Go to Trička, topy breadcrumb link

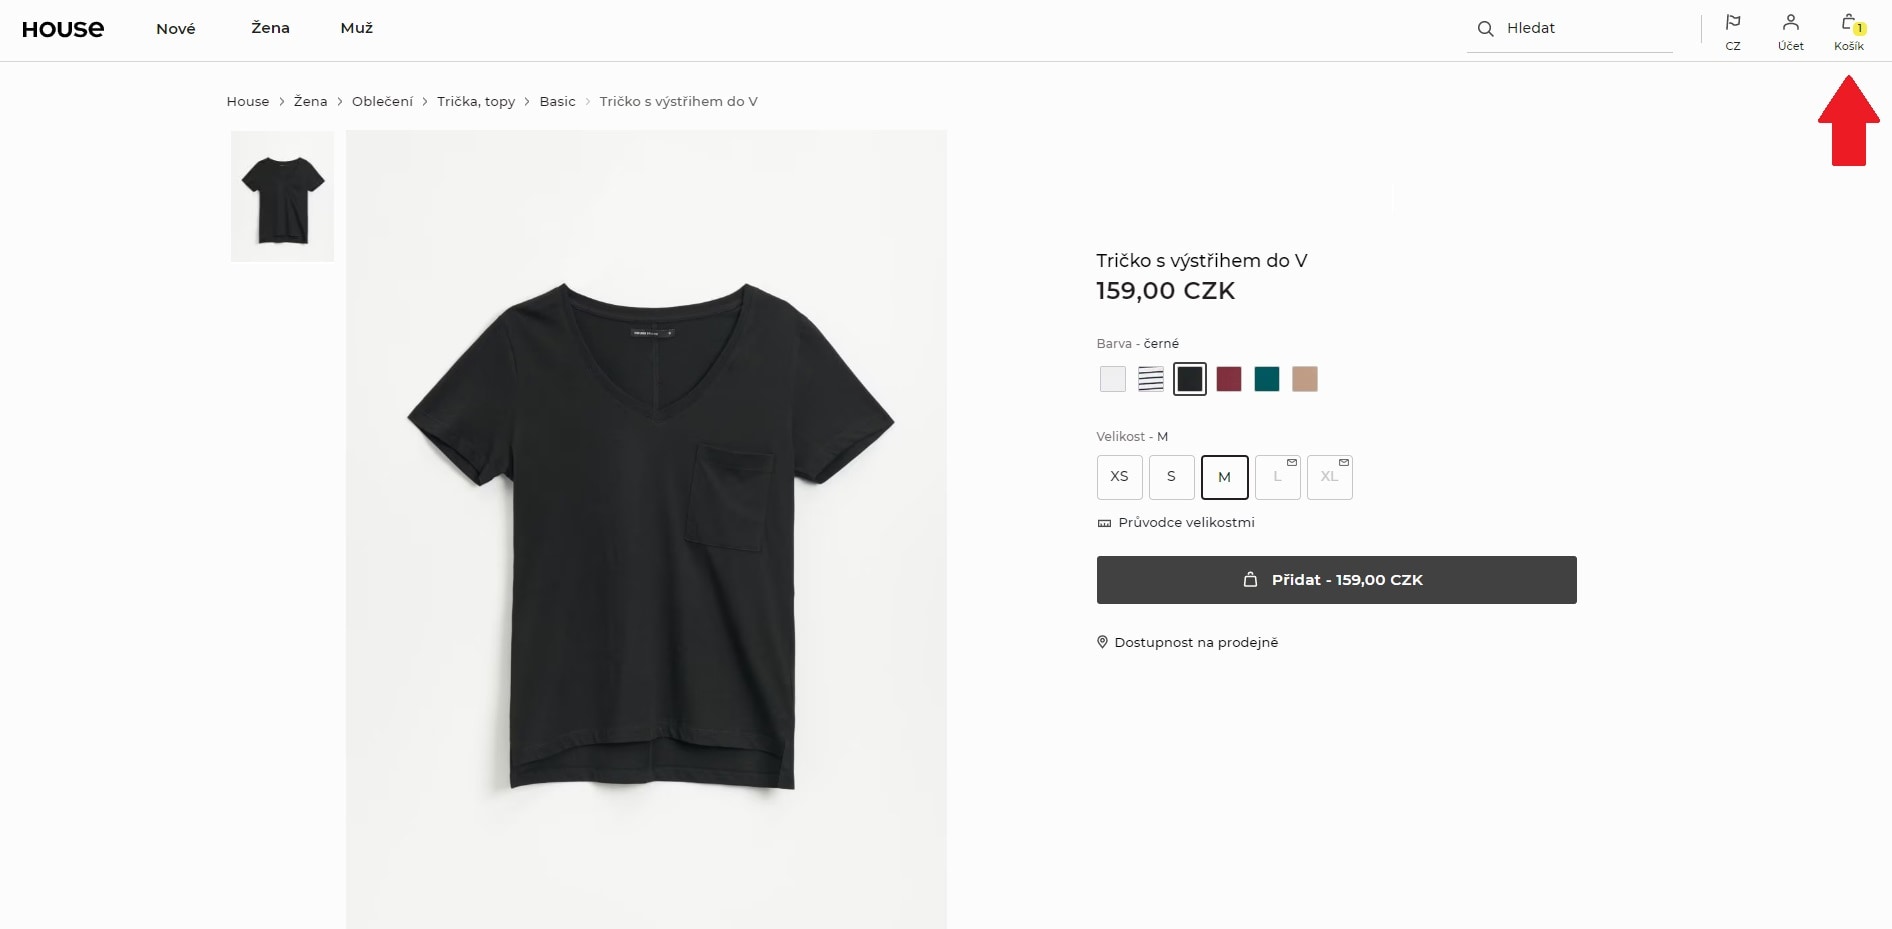tap(476, 101)
